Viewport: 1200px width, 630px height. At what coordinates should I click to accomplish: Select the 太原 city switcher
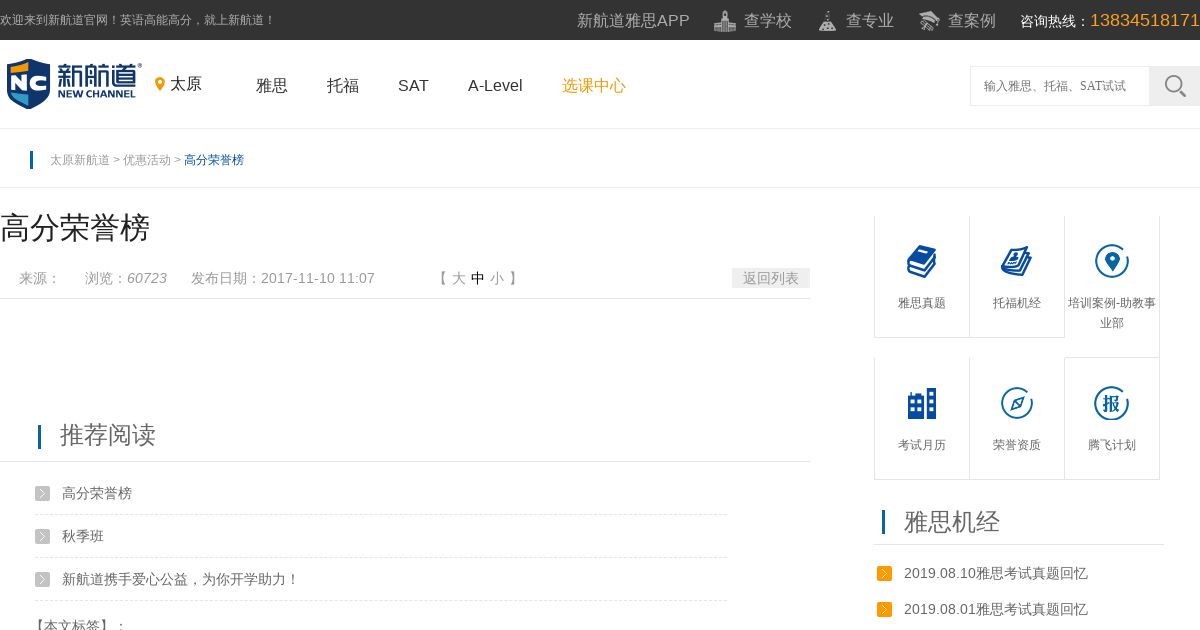pyautogui.click(x=186, y=84)
